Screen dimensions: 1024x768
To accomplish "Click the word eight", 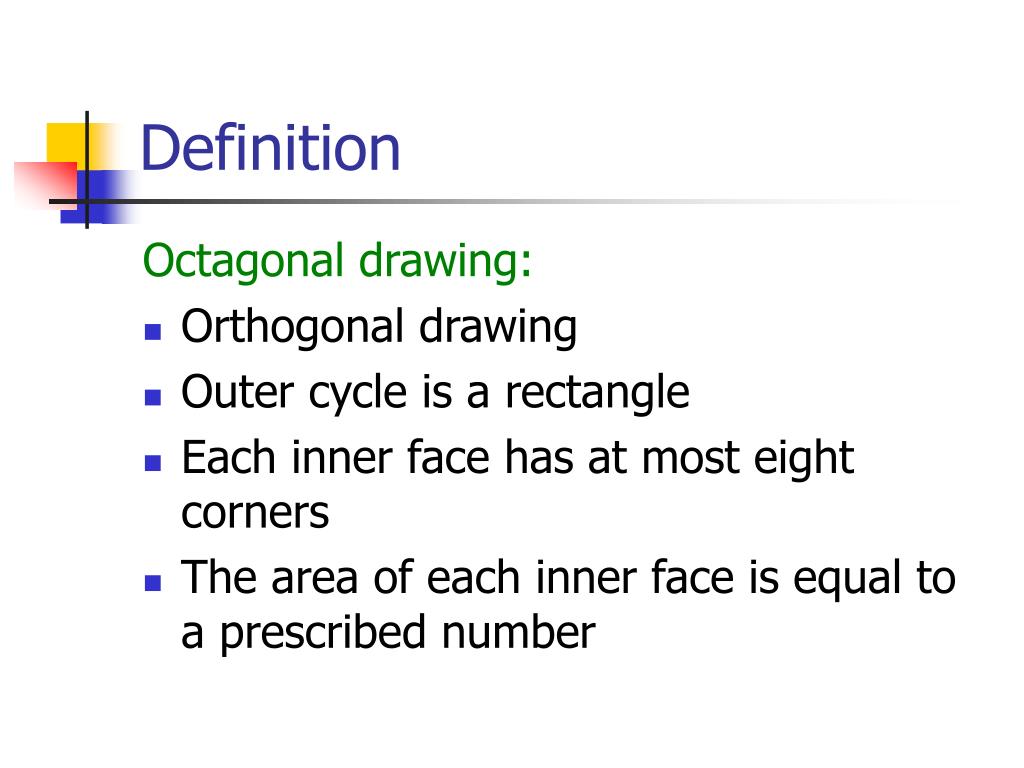I will 804,458.
